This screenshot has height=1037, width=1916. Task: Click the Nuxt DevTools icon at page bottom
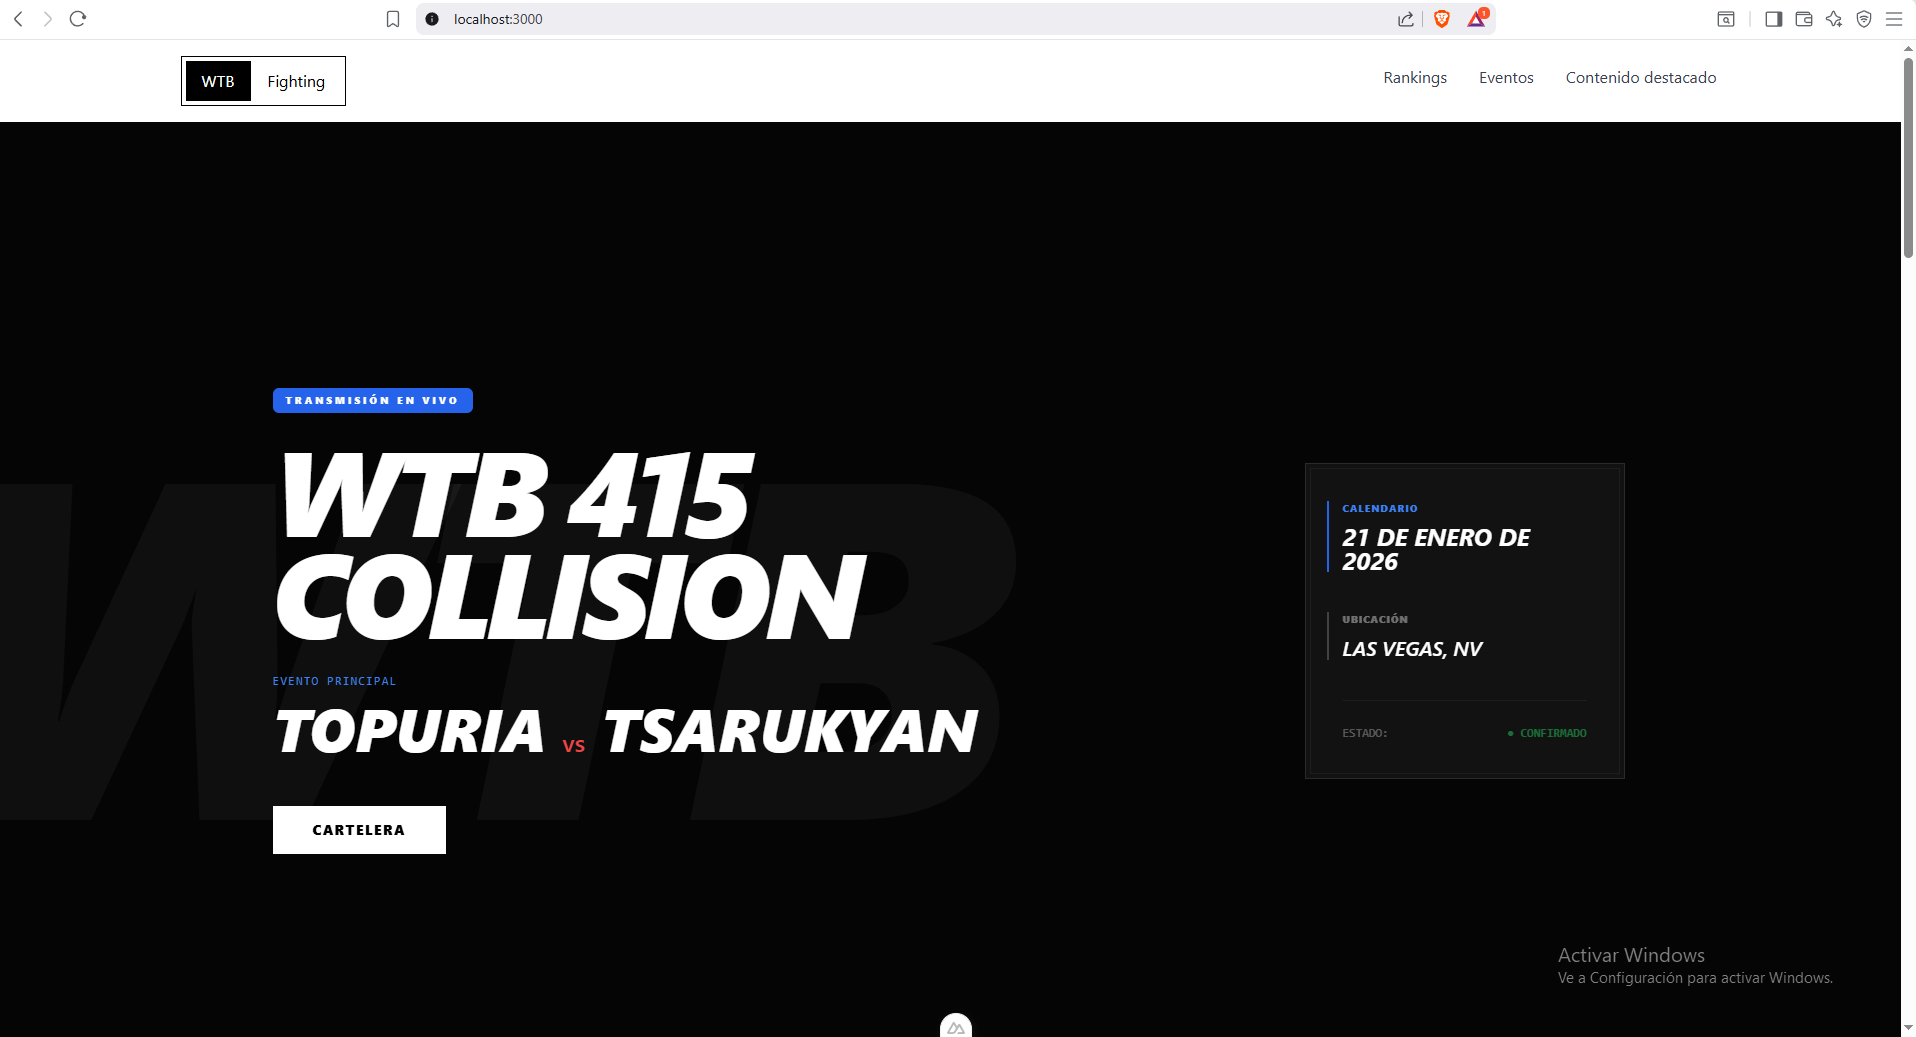point(956,1027)
